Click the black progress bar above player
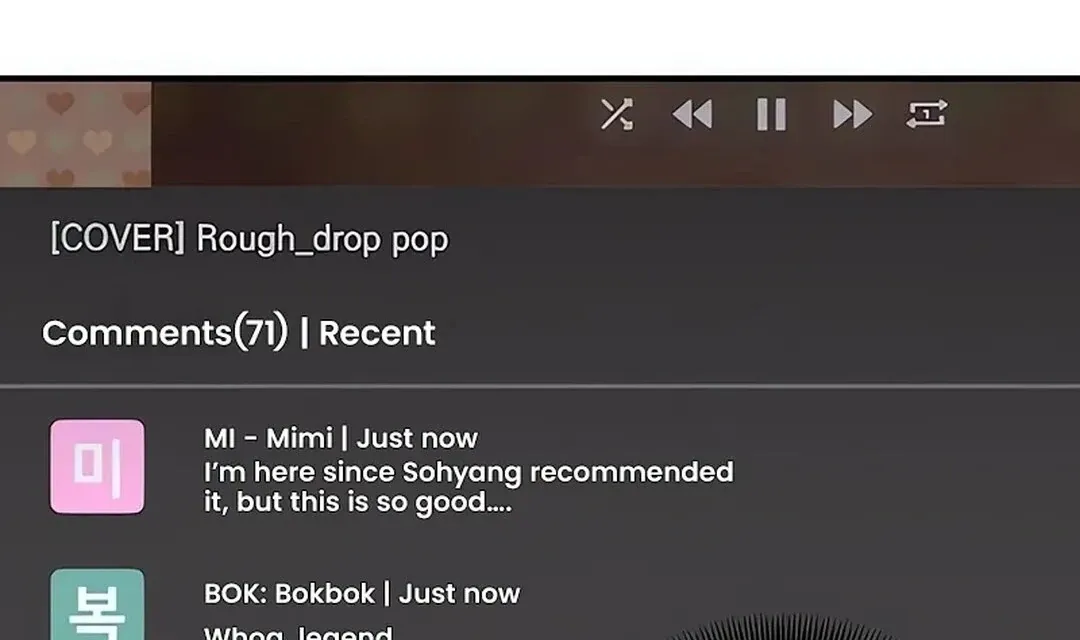Viewport: 1080px width, 640px height. 540,79
